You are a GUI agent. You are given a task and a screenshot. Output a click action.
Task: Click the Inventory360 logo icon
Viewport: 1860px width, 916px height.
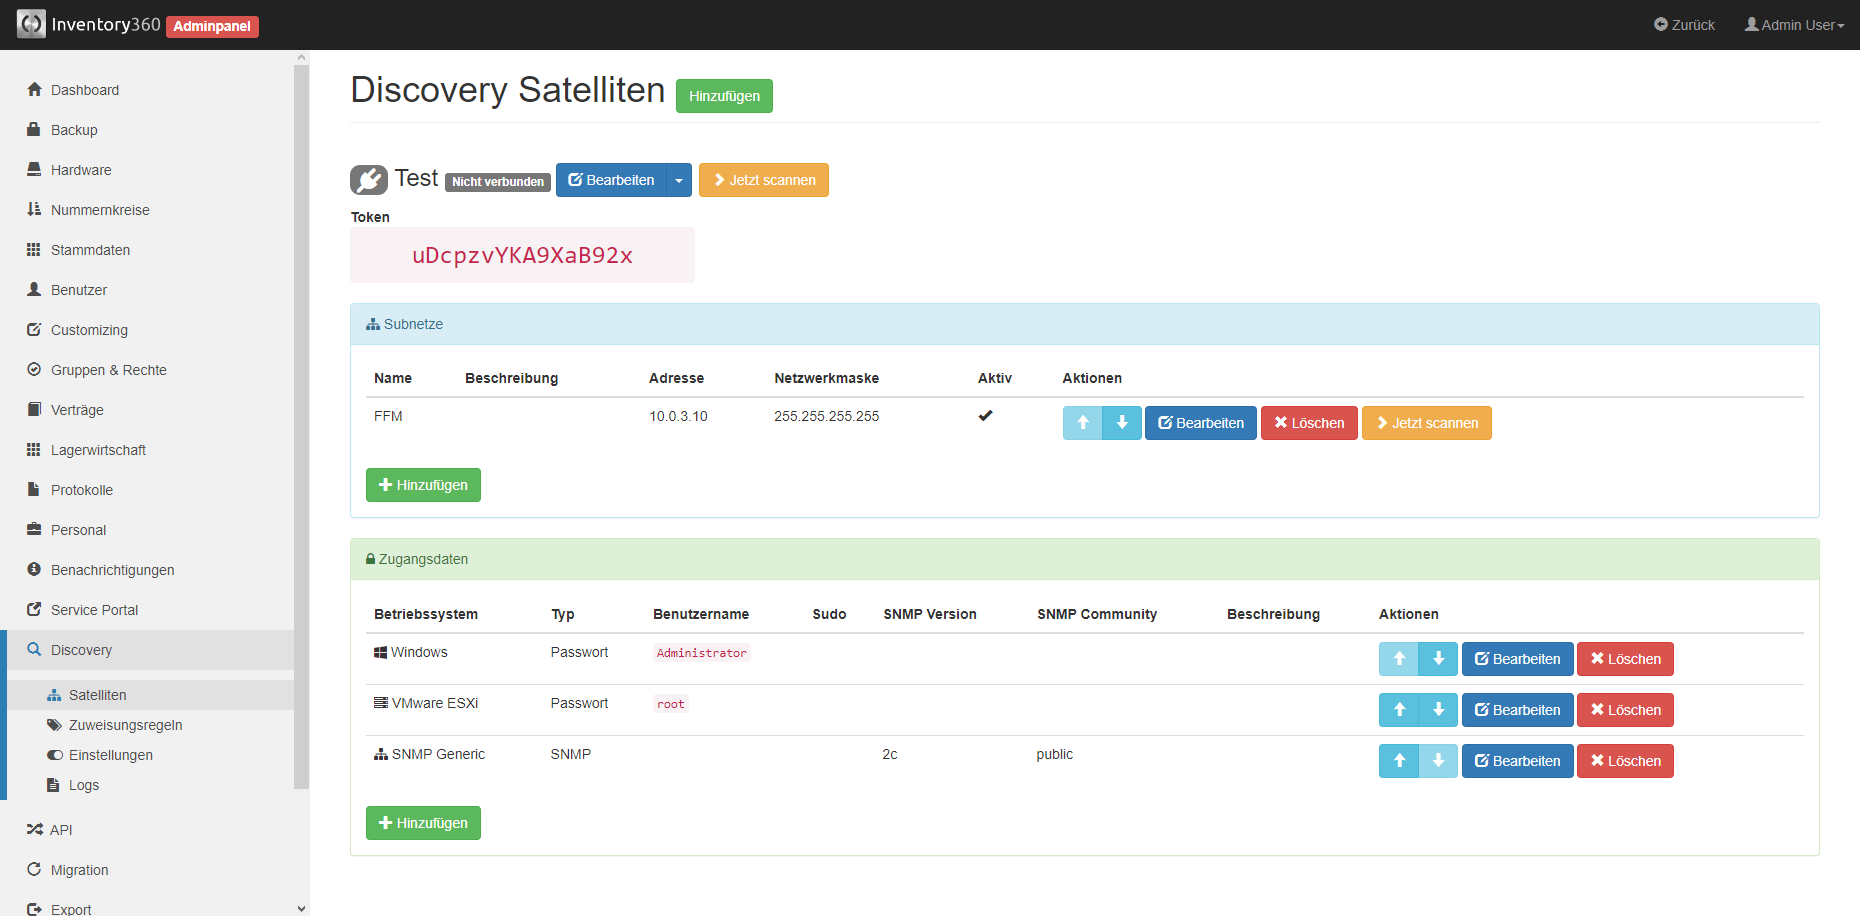tap(31, 24)
